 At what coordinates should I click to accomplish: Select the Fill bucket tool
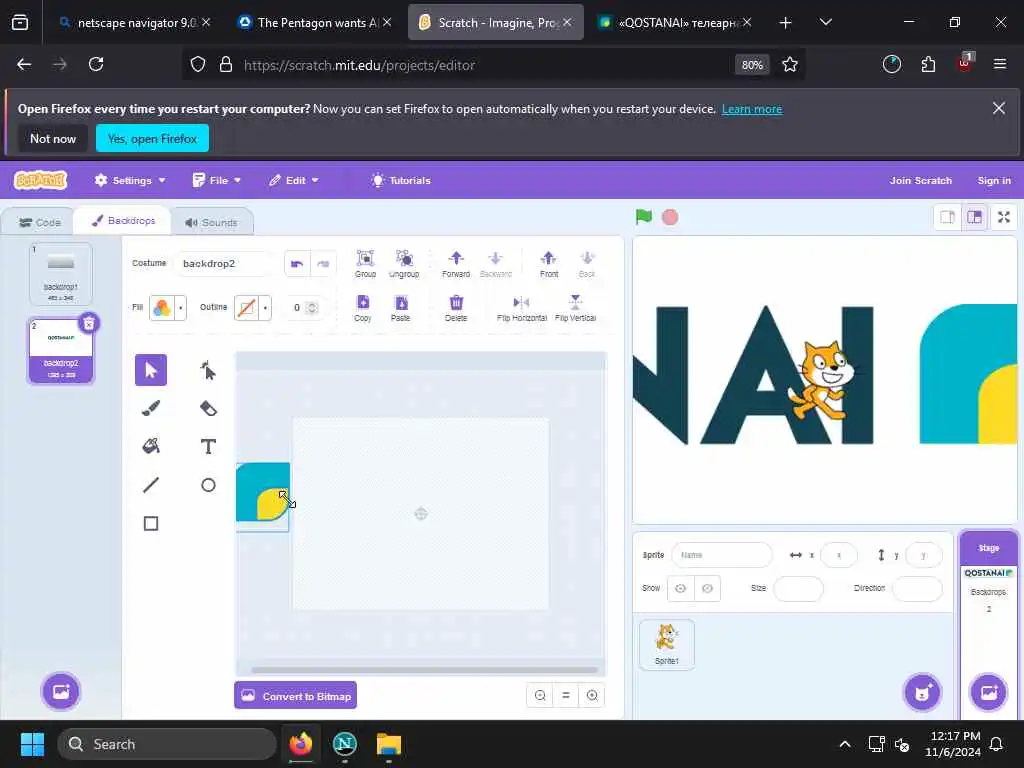151,446
